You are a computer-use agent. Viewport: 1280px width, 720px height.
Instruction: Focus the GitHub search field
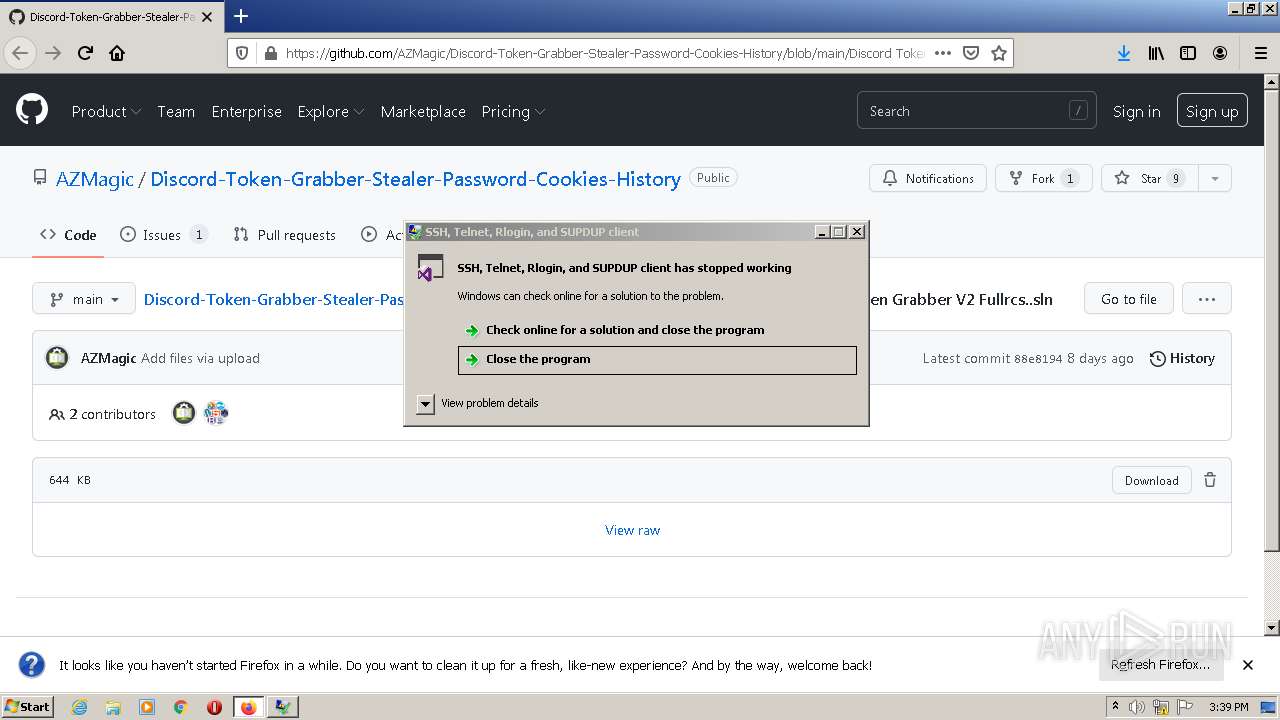click(976, 111)
